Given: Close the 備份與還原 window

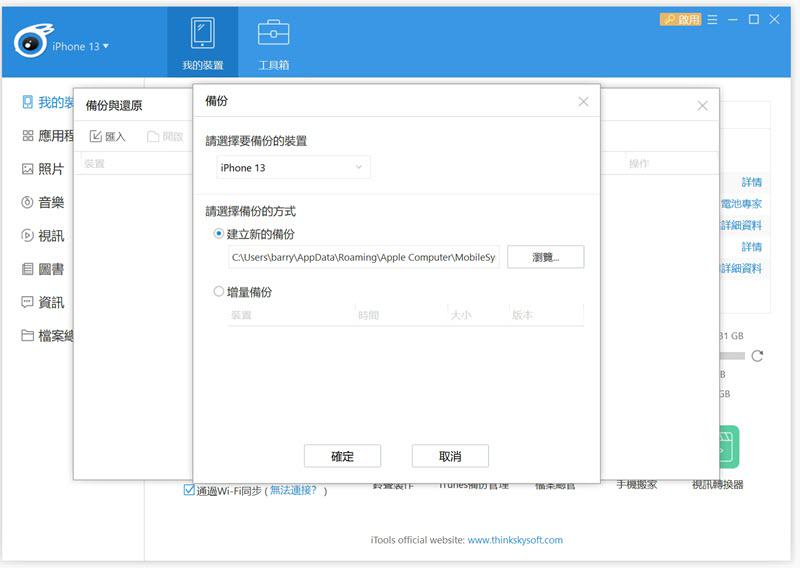Looking at the screenshot, I should click(x=703, y=106).
